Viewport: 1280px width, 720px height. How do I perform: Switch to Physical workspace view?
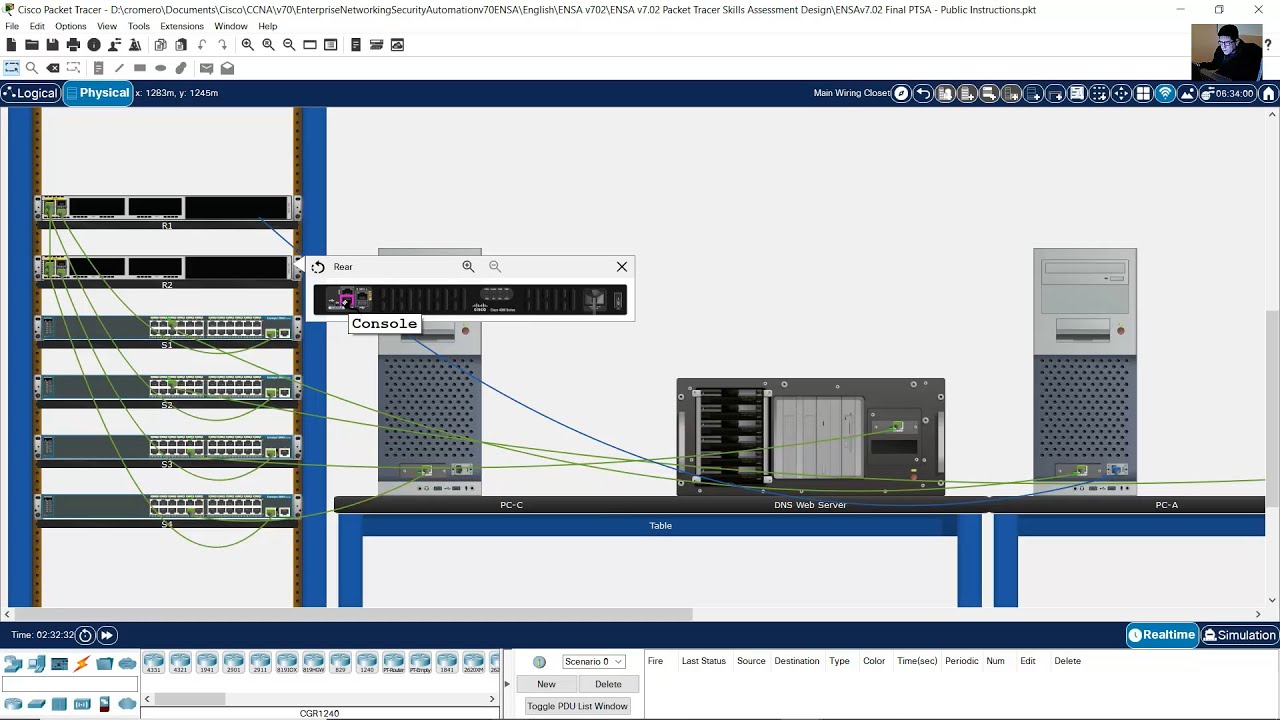pyautogui.click(x=98, y=93)
